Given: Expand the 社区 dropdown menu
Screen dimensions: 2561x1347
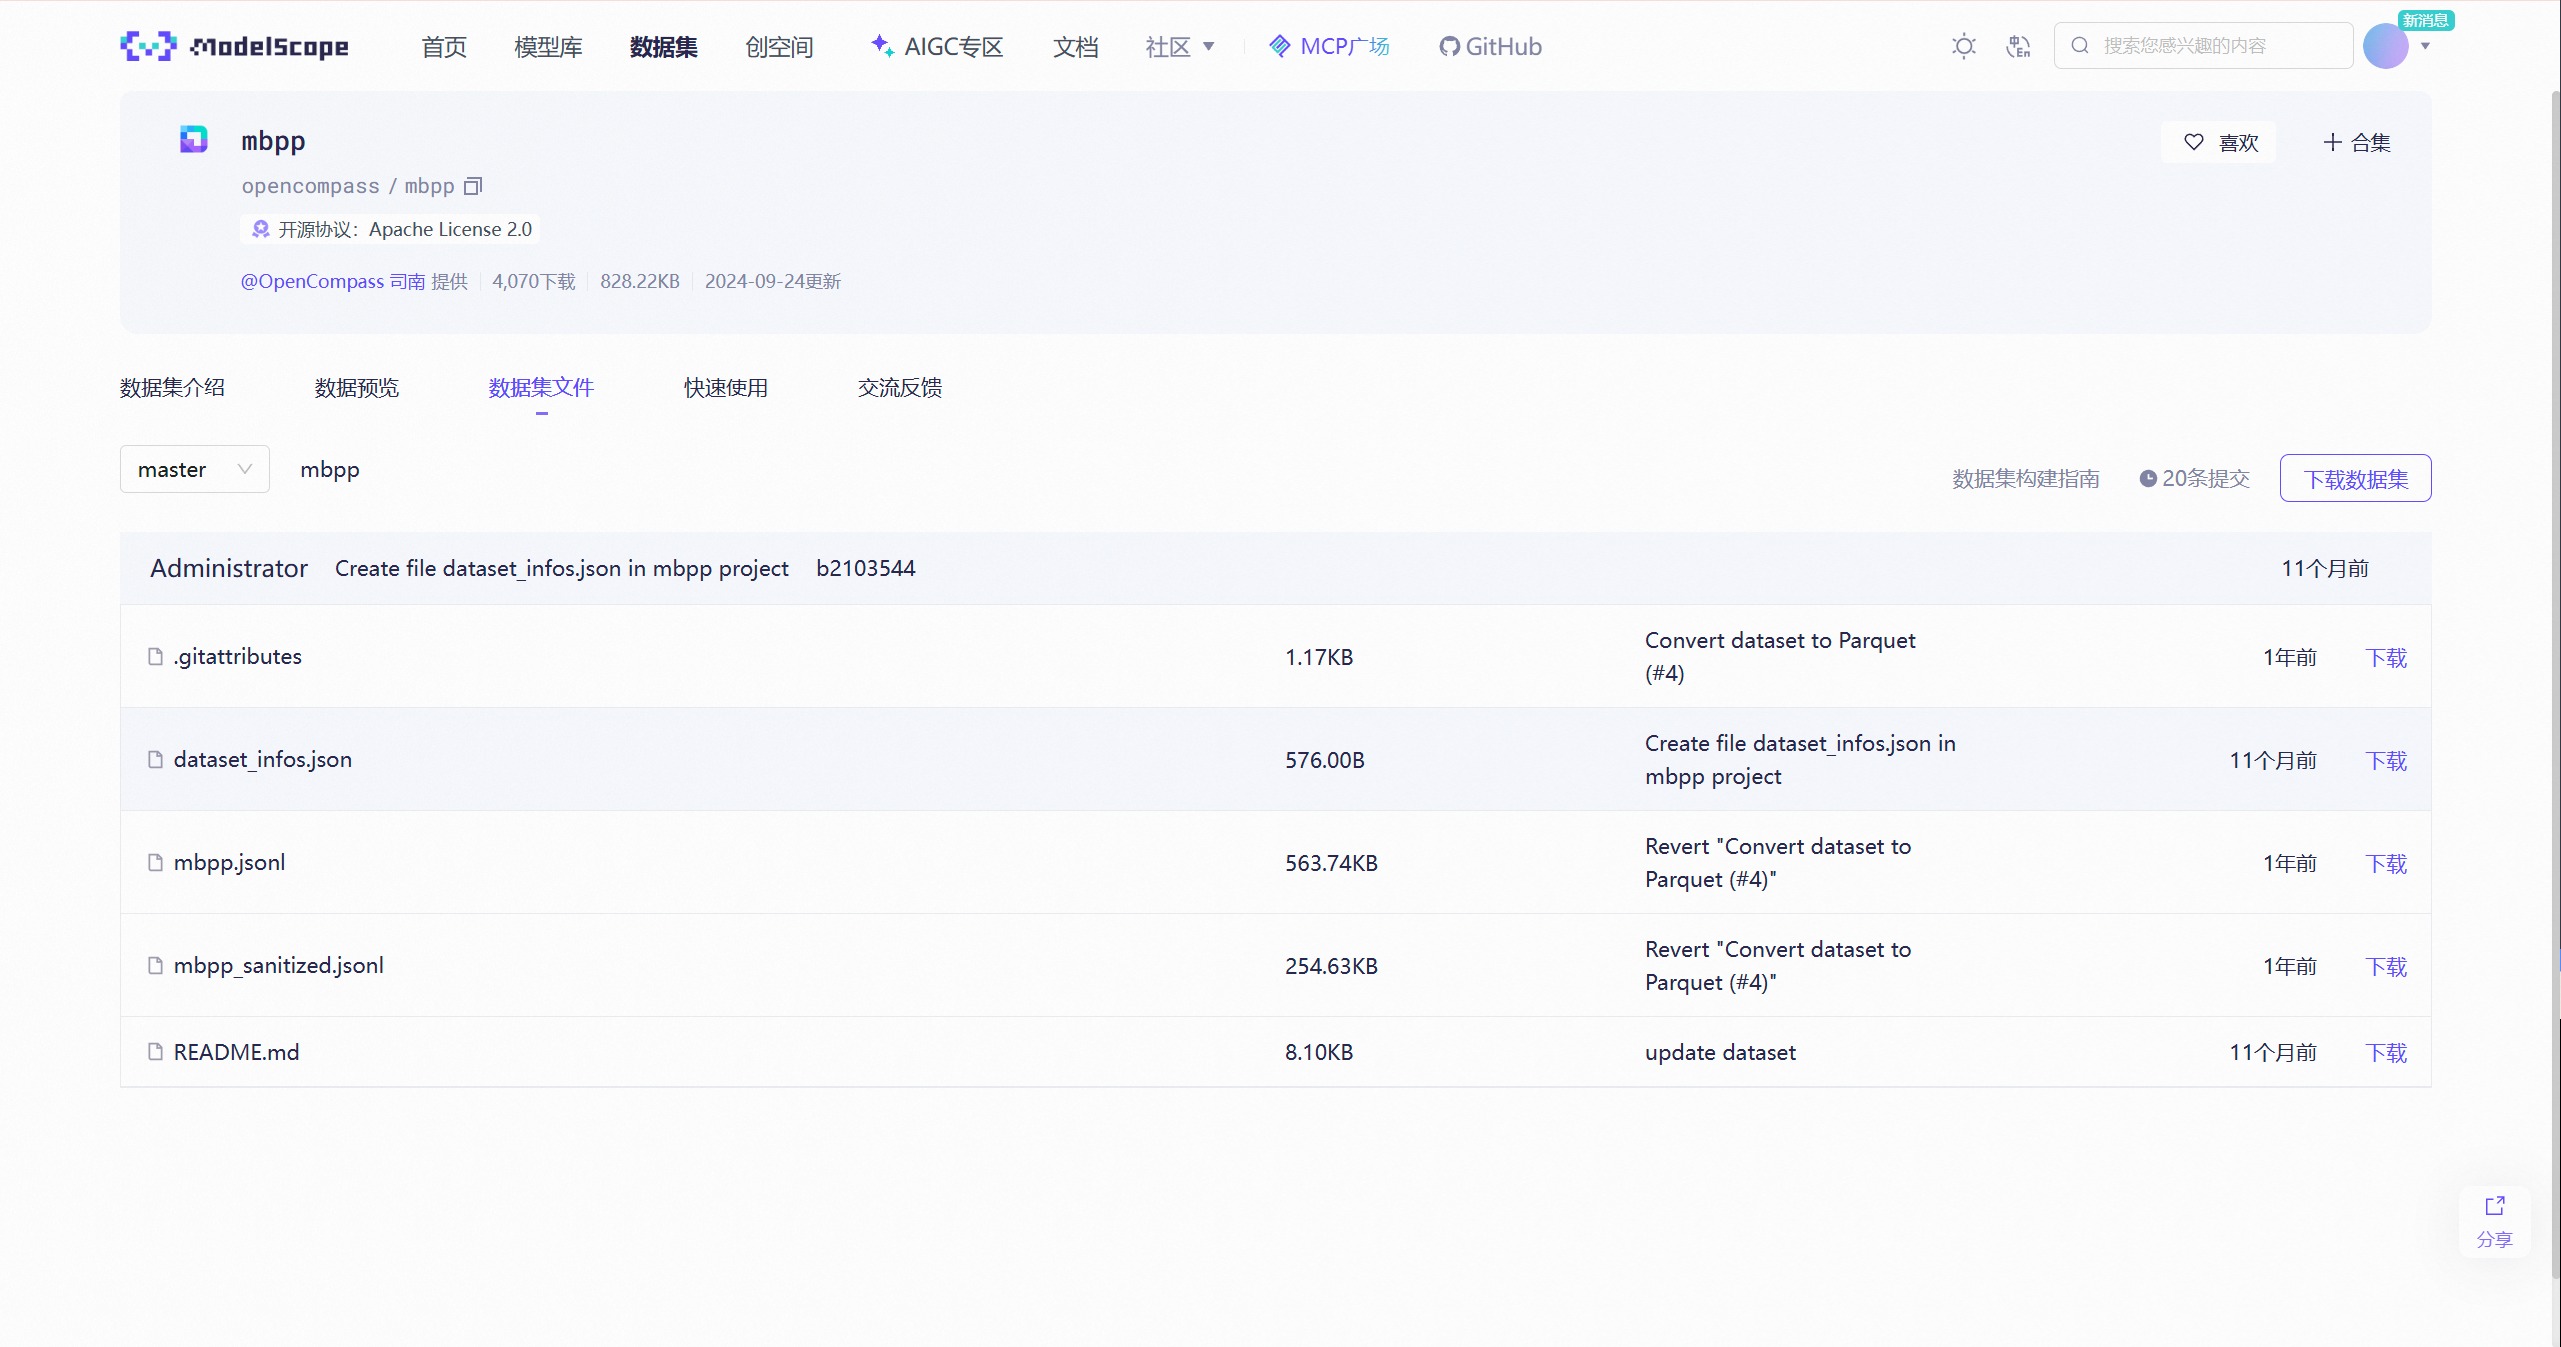Looking at the screenshot, I should coord(1180,46).
